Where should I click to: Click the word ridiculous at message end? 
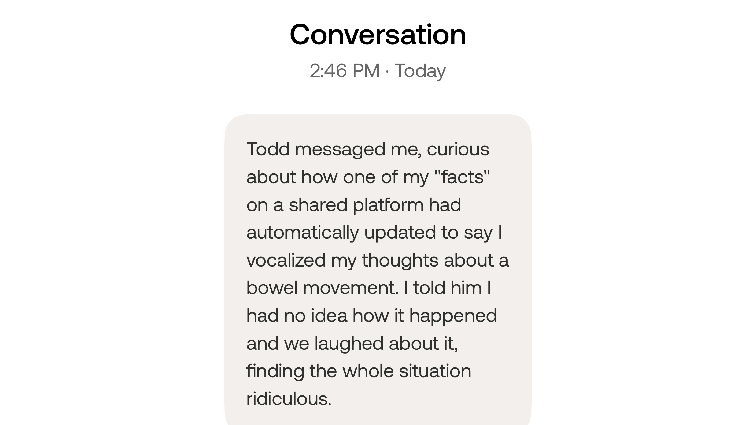pos(287,399)
